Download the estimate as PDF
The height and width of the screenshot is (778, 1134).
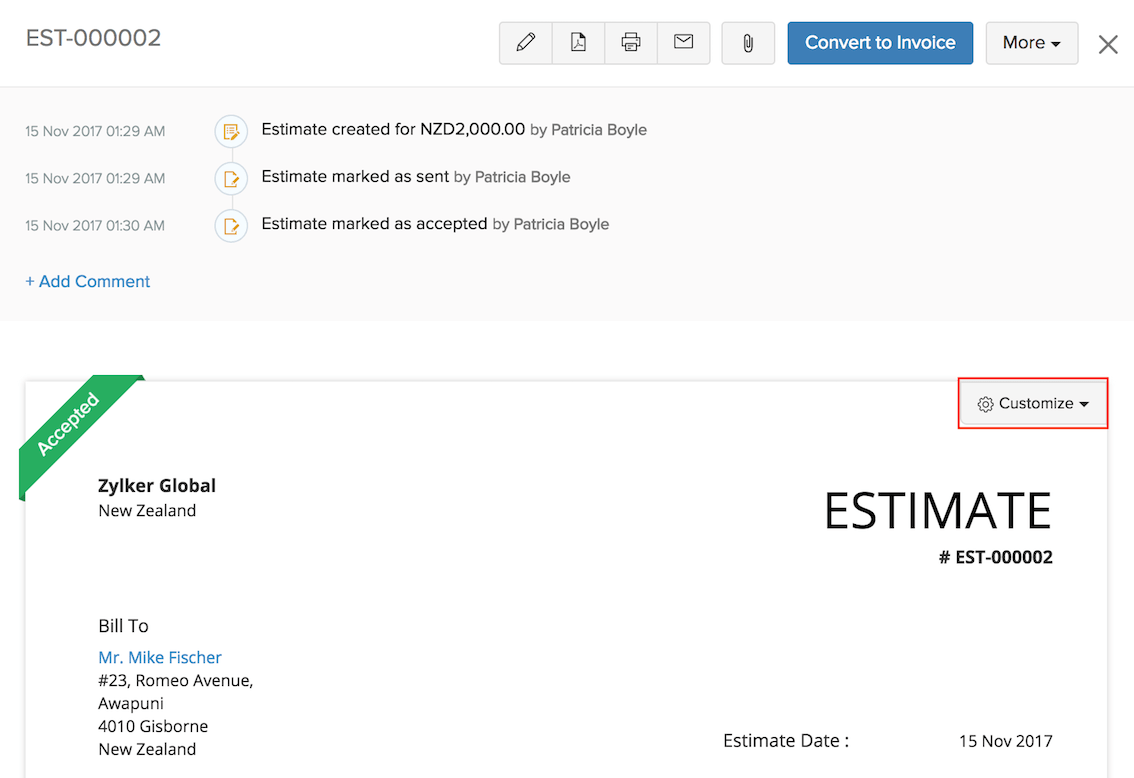point(578,43)
